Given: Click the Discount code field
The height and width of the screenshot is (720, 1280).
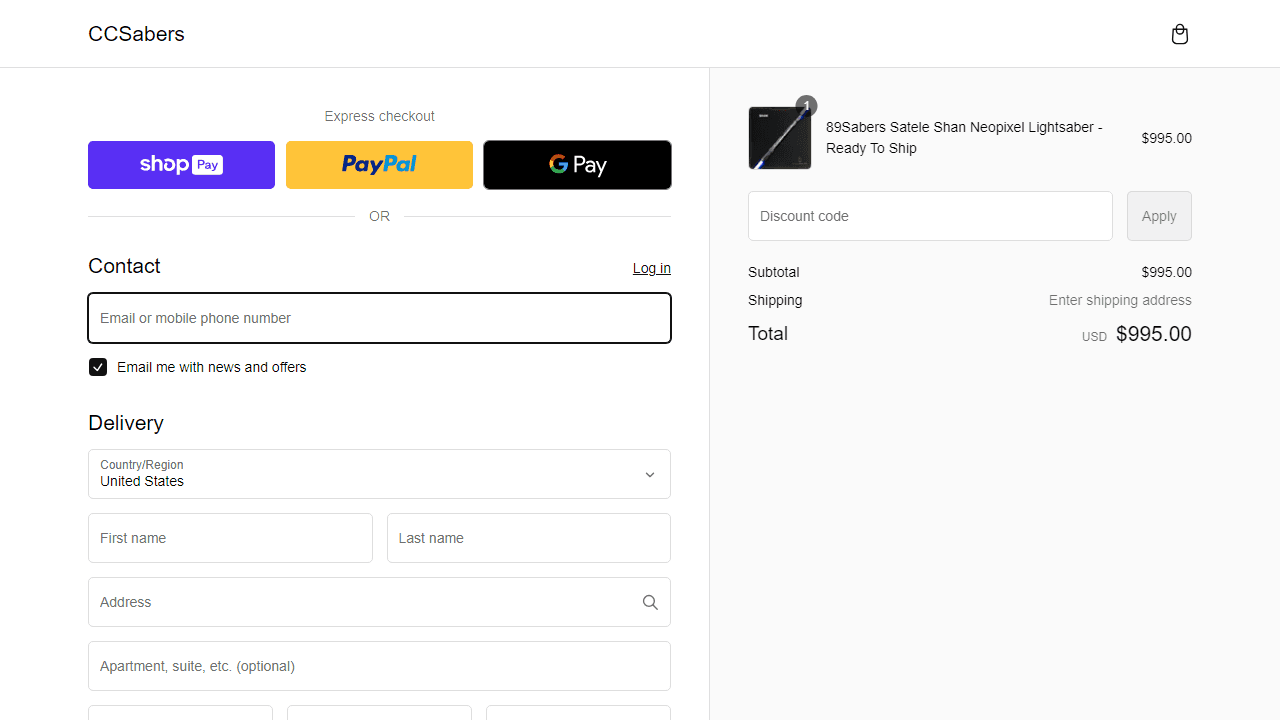Looking at the screenshot, I should pos(930,216).
